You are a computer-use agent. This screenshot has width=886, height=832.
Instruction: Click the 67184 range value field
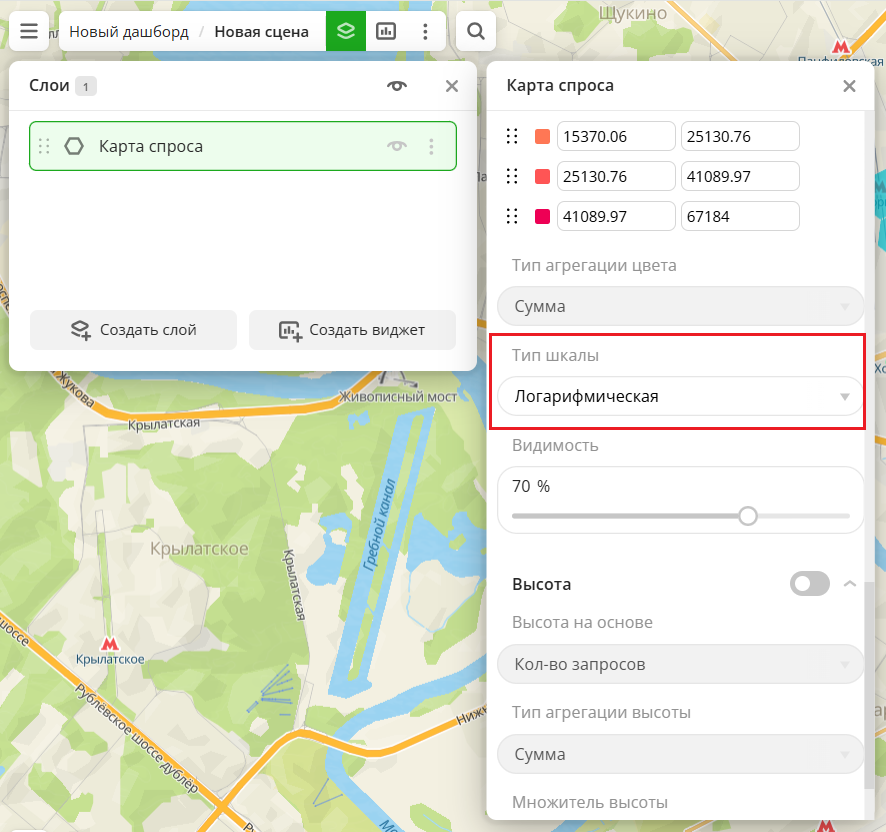coord(739,217)
